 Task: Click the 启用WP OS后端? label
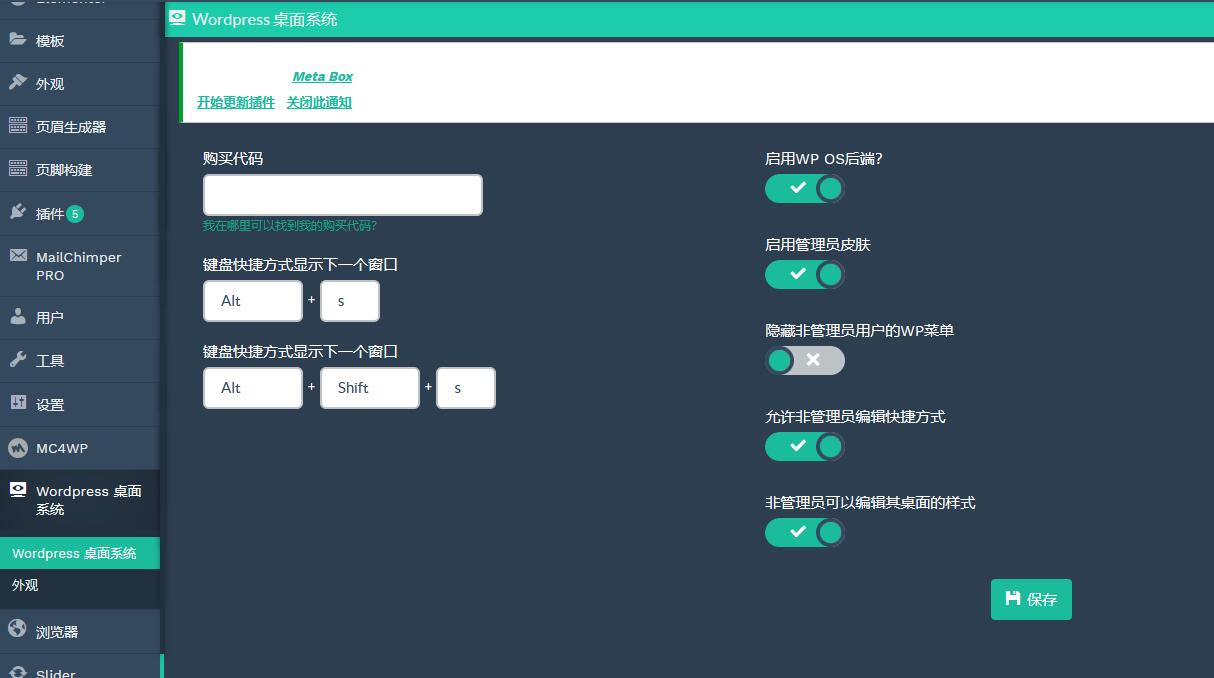pos(824,158)
